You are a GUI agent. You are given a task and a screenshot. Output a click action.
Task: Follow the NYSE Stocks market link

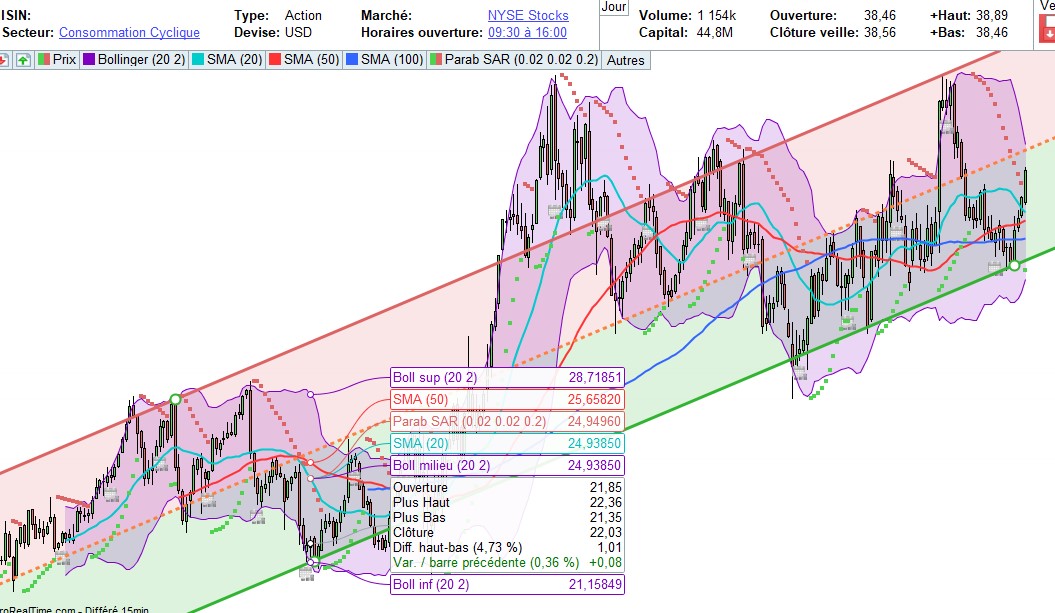528,15
